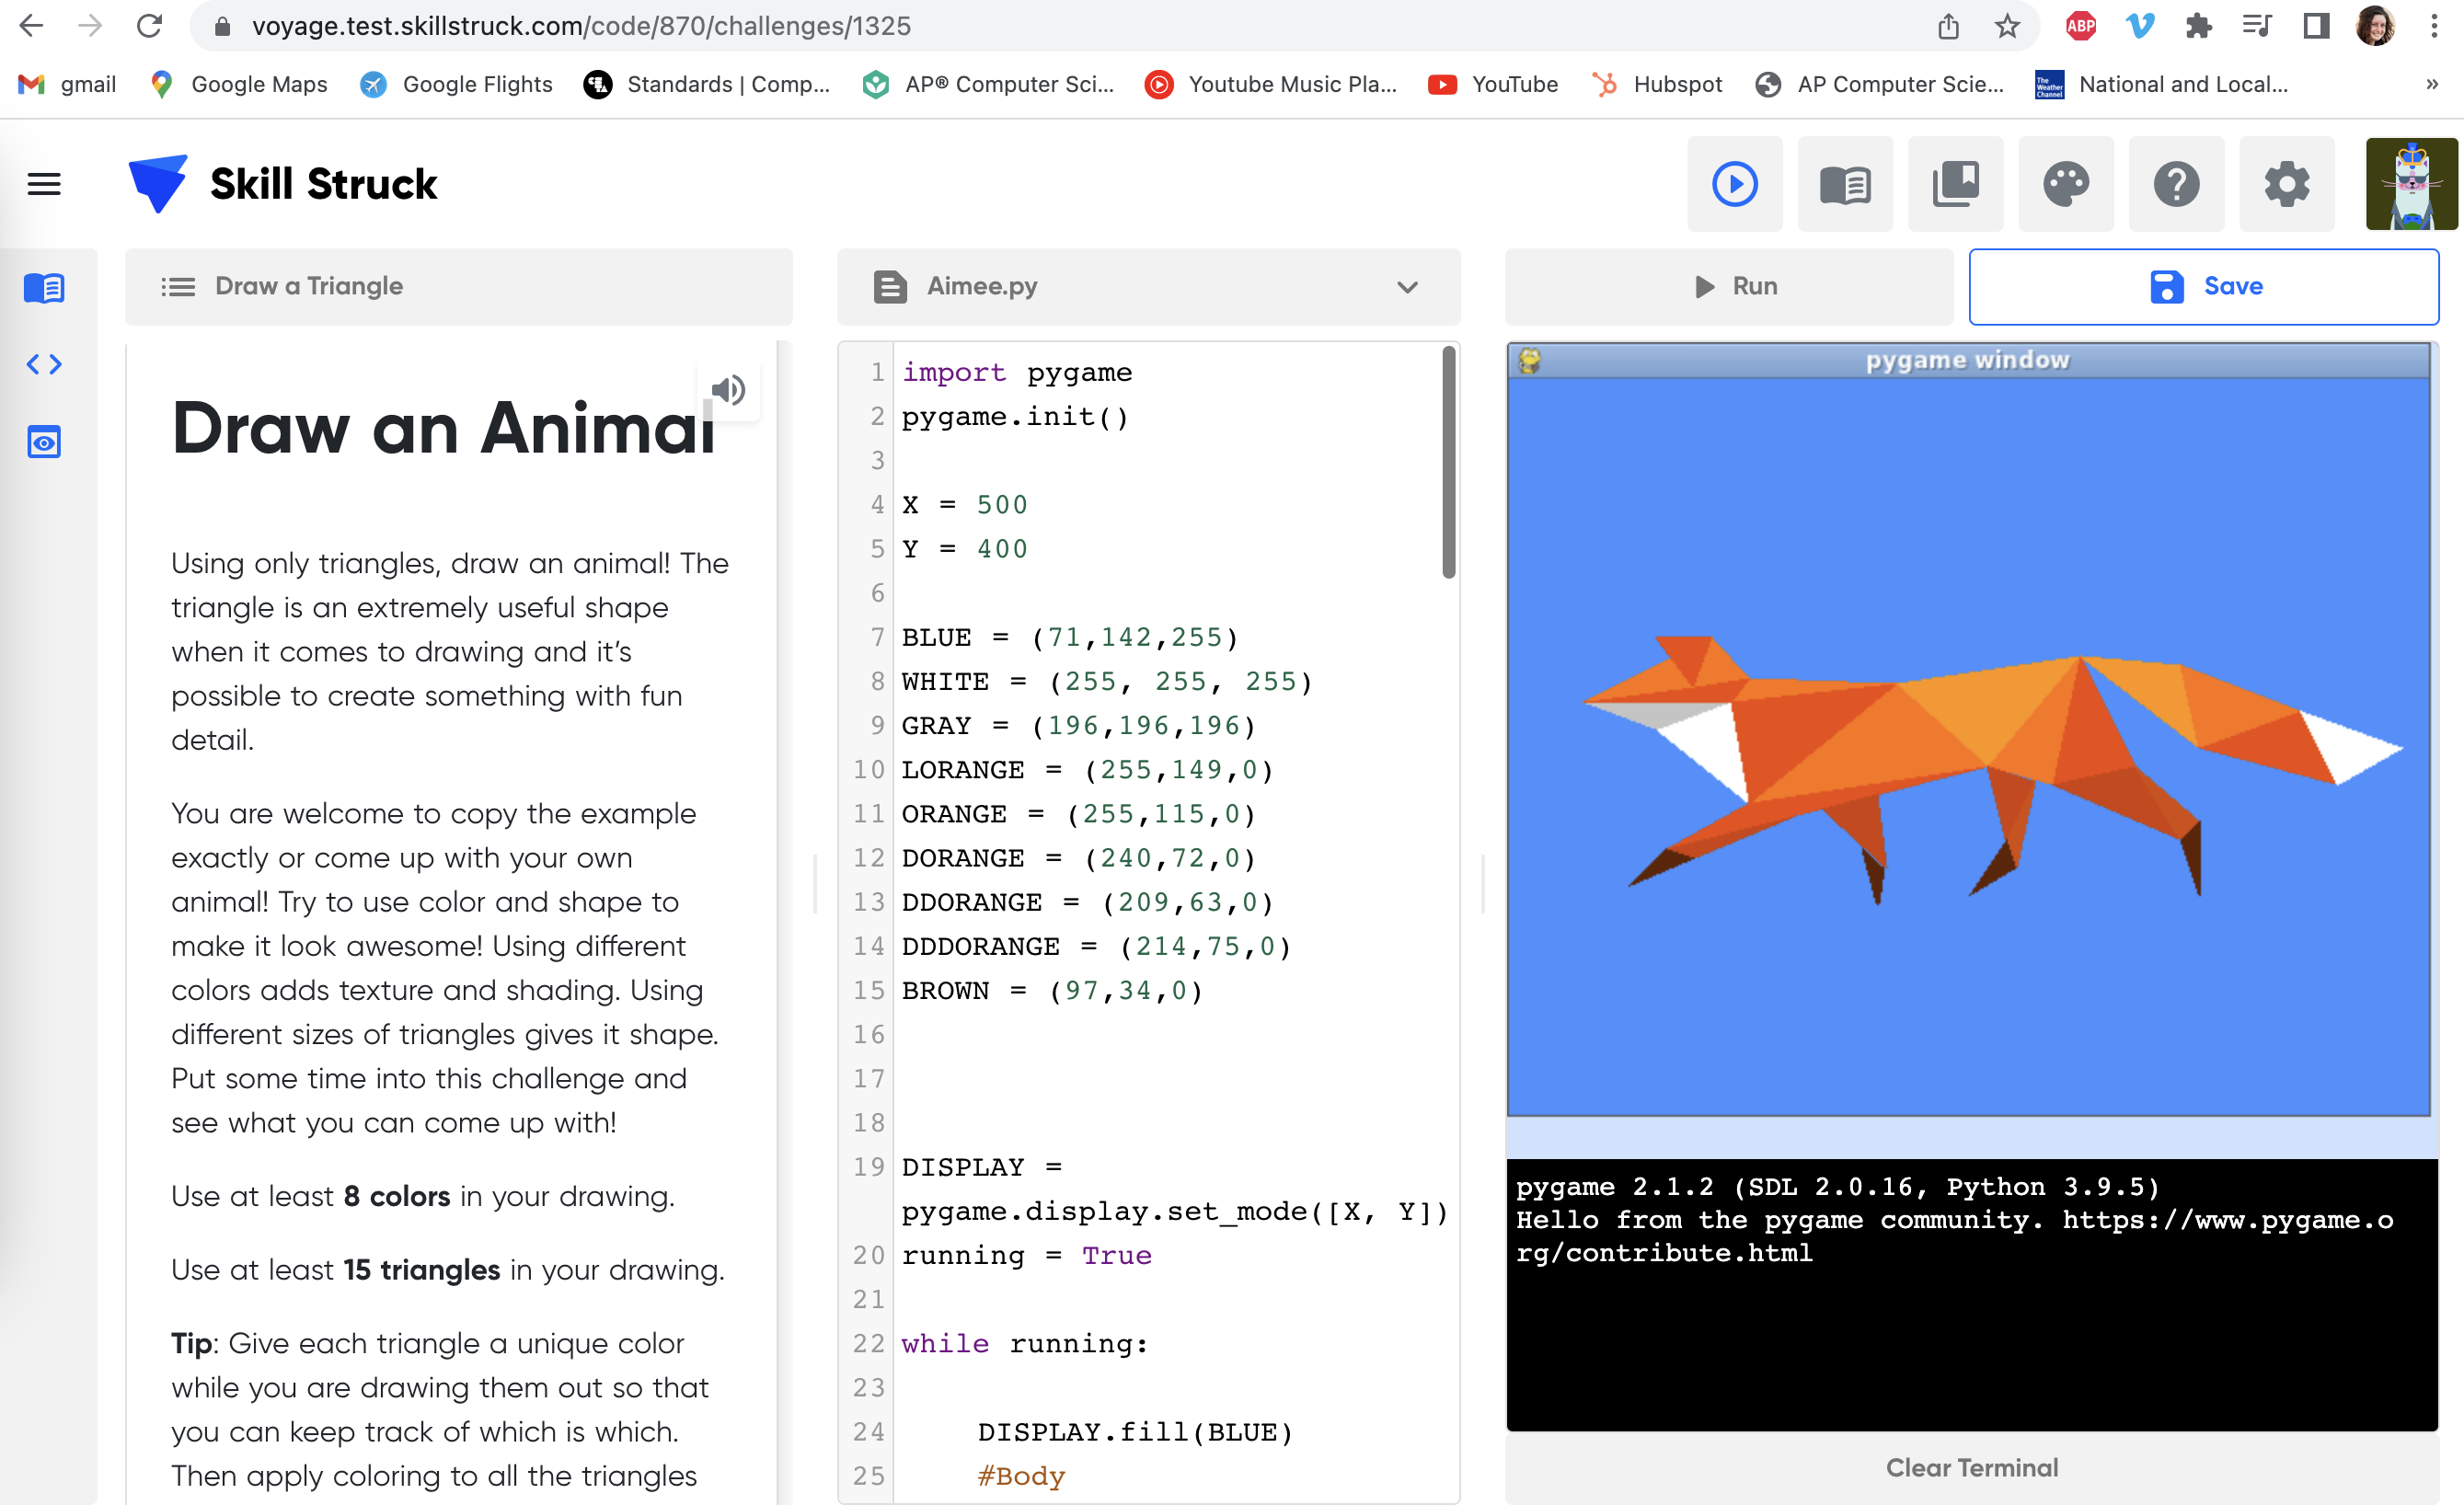Screen dimensions: 2464x1505
Task: Reload the current page
Action: tap(149, 26)
